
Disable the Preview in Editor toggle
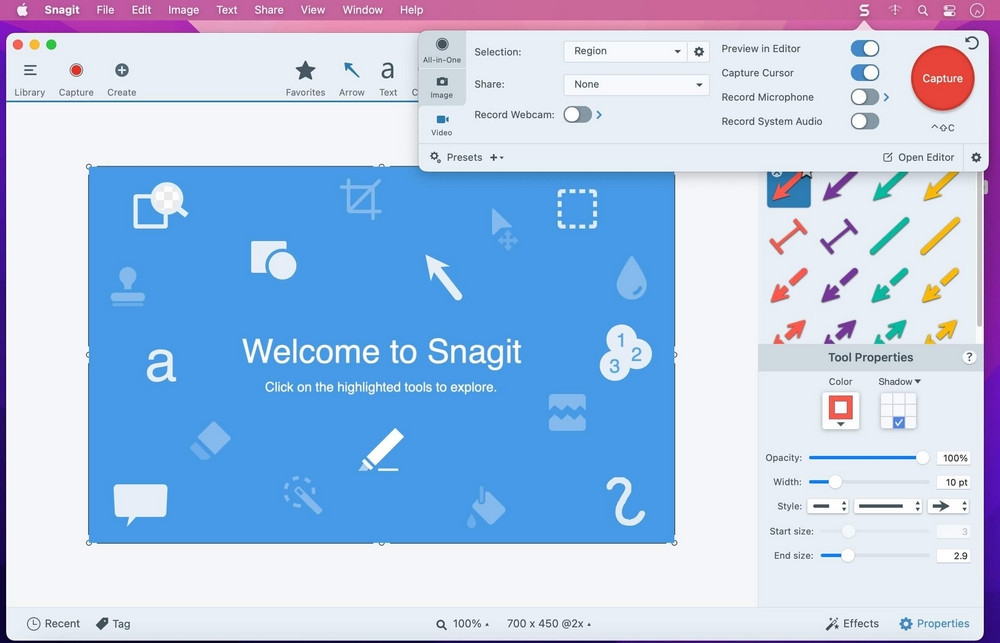[864, 48]
